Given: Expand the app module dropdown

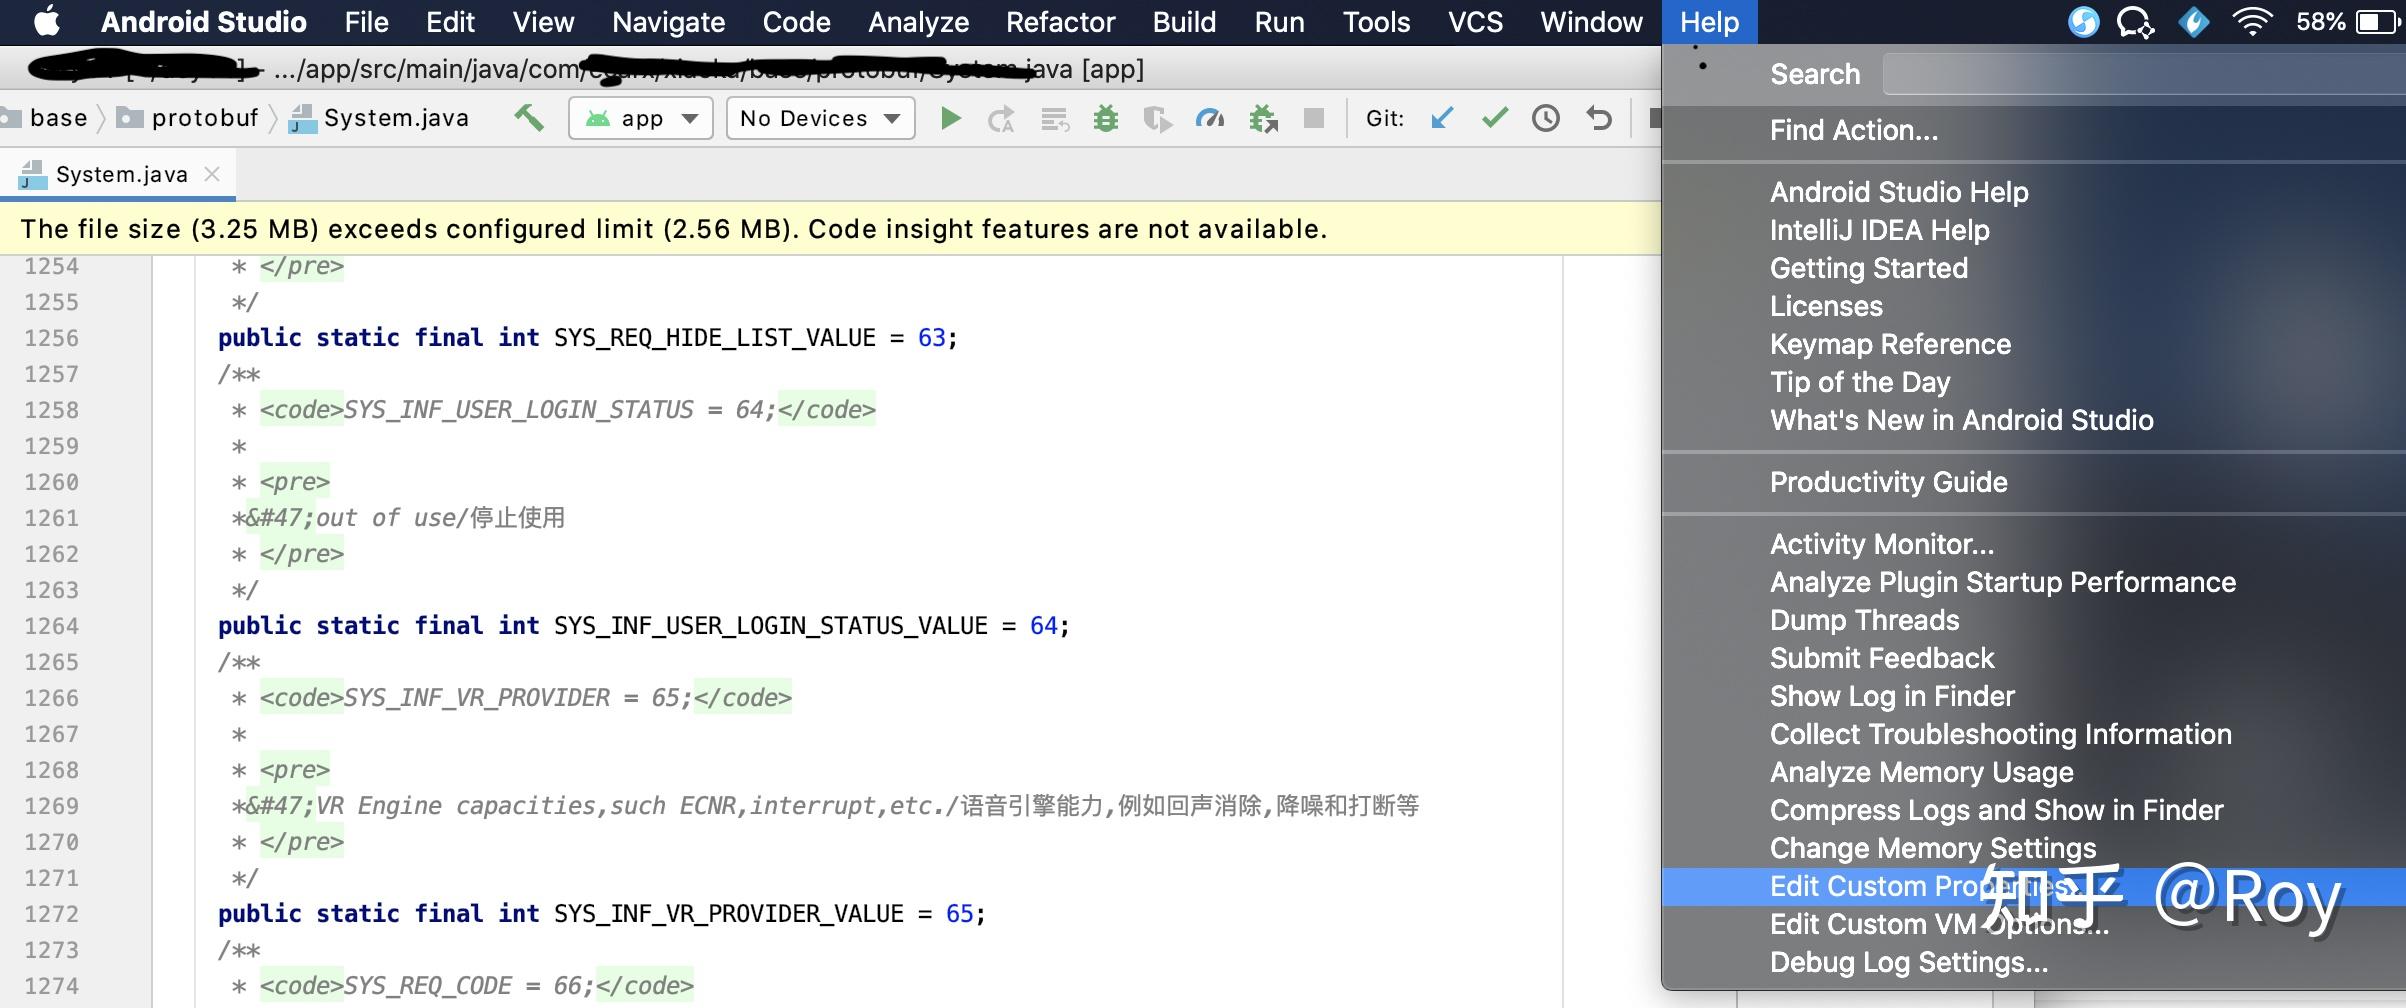Looking at the screenshot, I should point(640,117).
